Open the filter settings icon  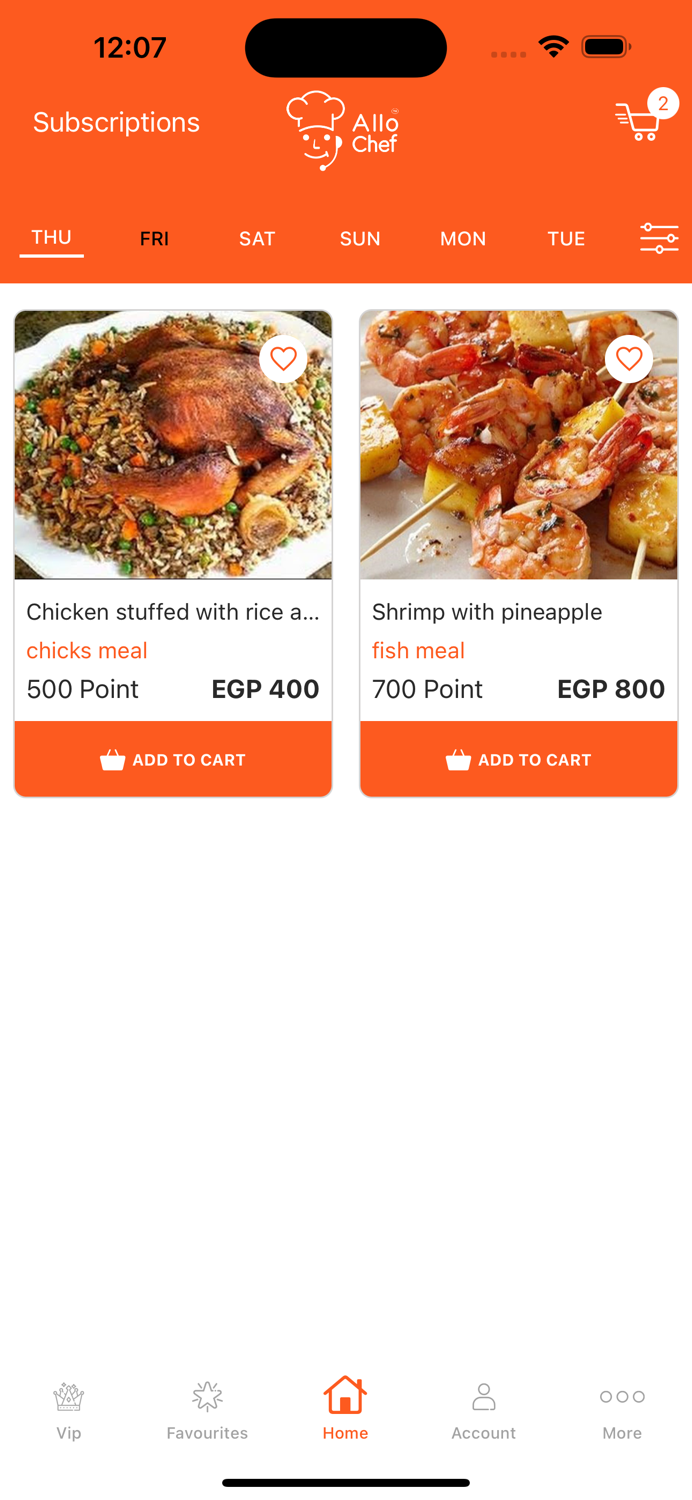pyautogui.click(x=658, y=238)
